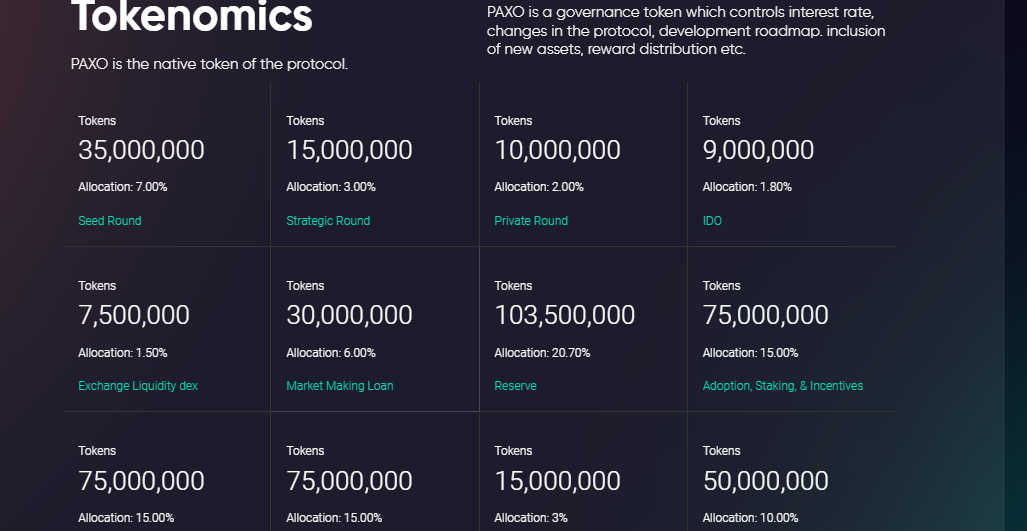The height and width of the screenshot is (531, 1027).
Task: Click the 30,000,000 token amount
Action: click(x=349, y=315)
